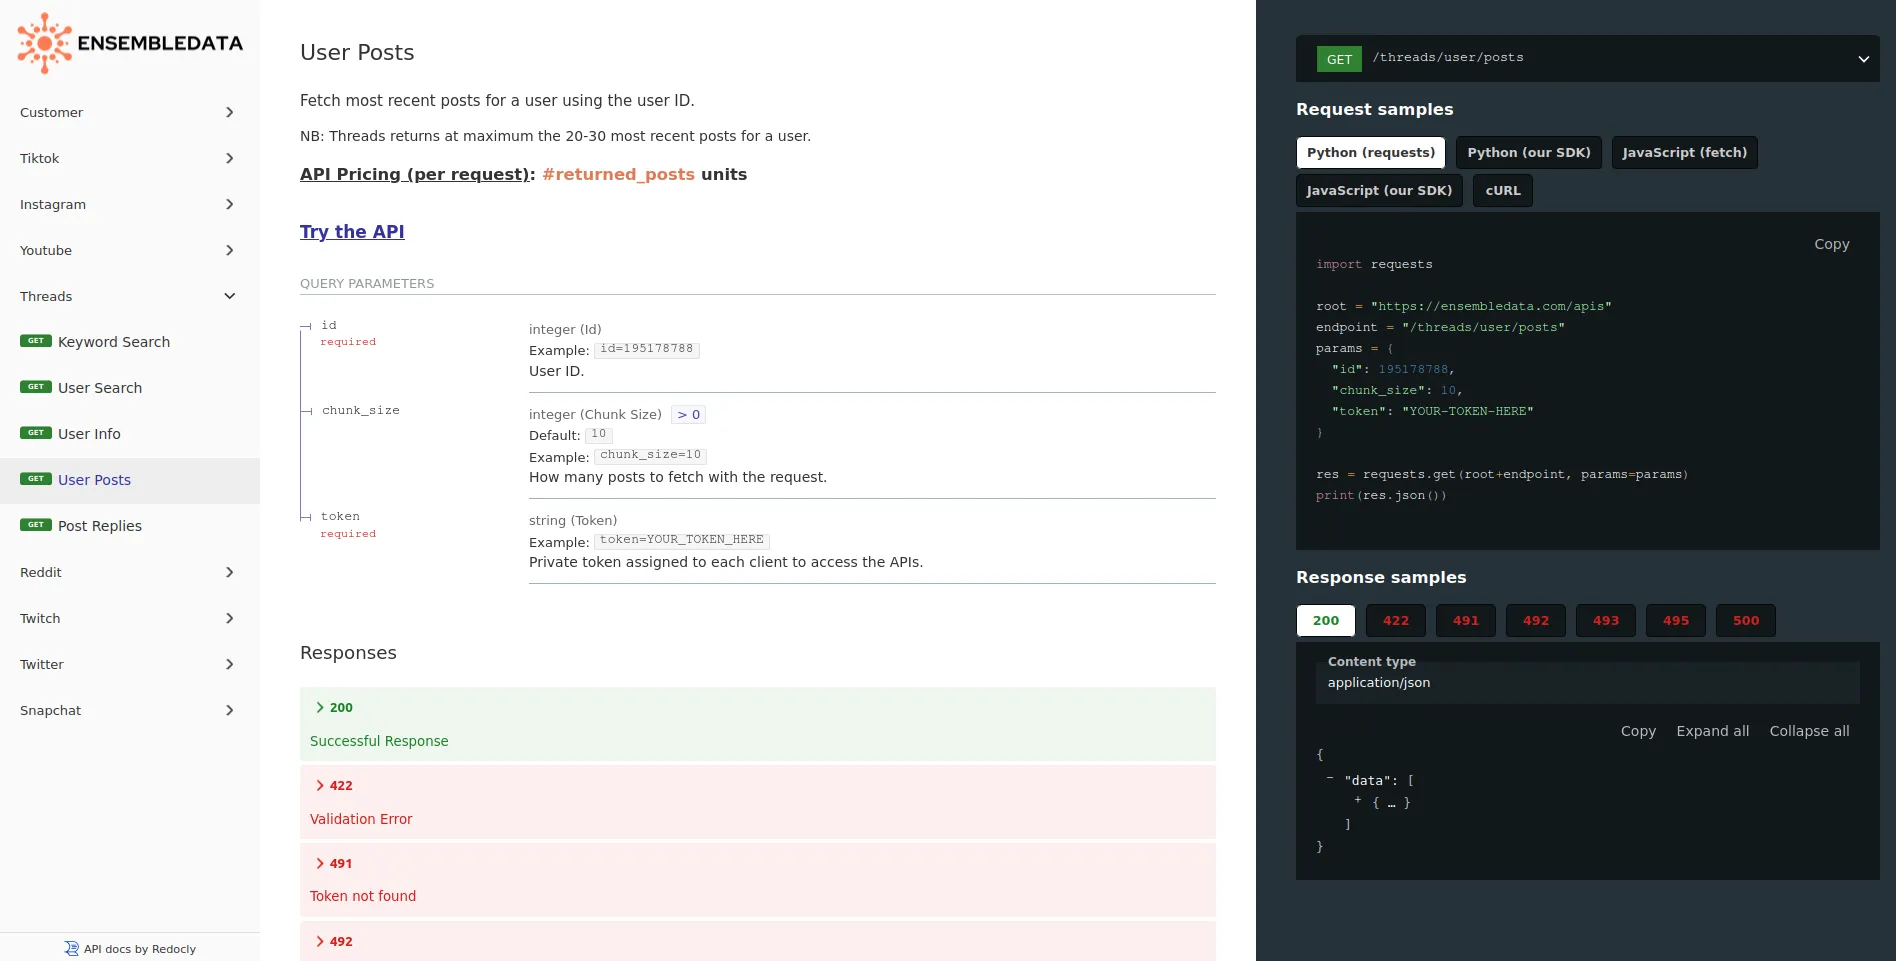The height and width of the screenshot is (961, 1896).
Task: Click GET badge beside User Info
Action: (x=36, y=433)
